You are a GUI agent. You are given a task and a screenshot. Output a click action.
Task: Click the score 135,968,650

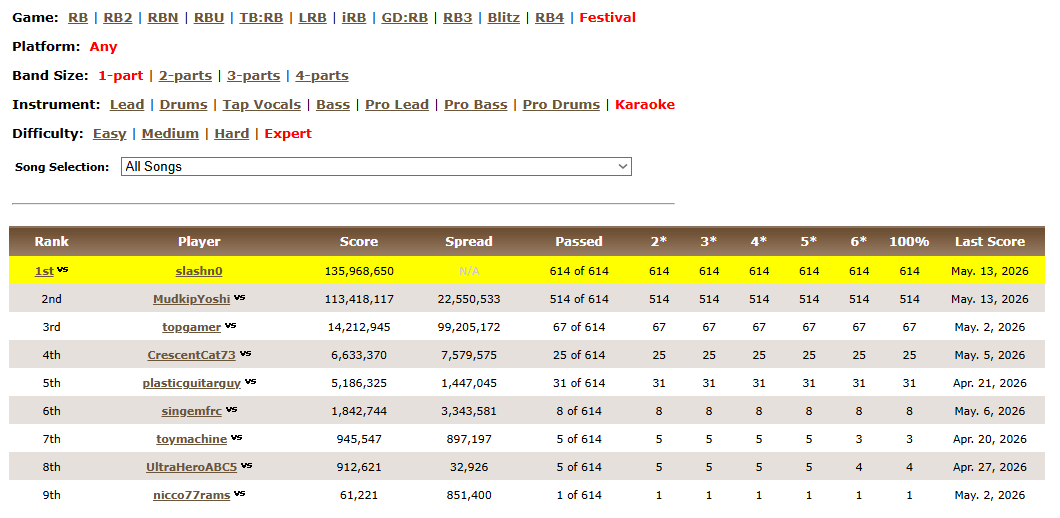(x=359, y=271)
